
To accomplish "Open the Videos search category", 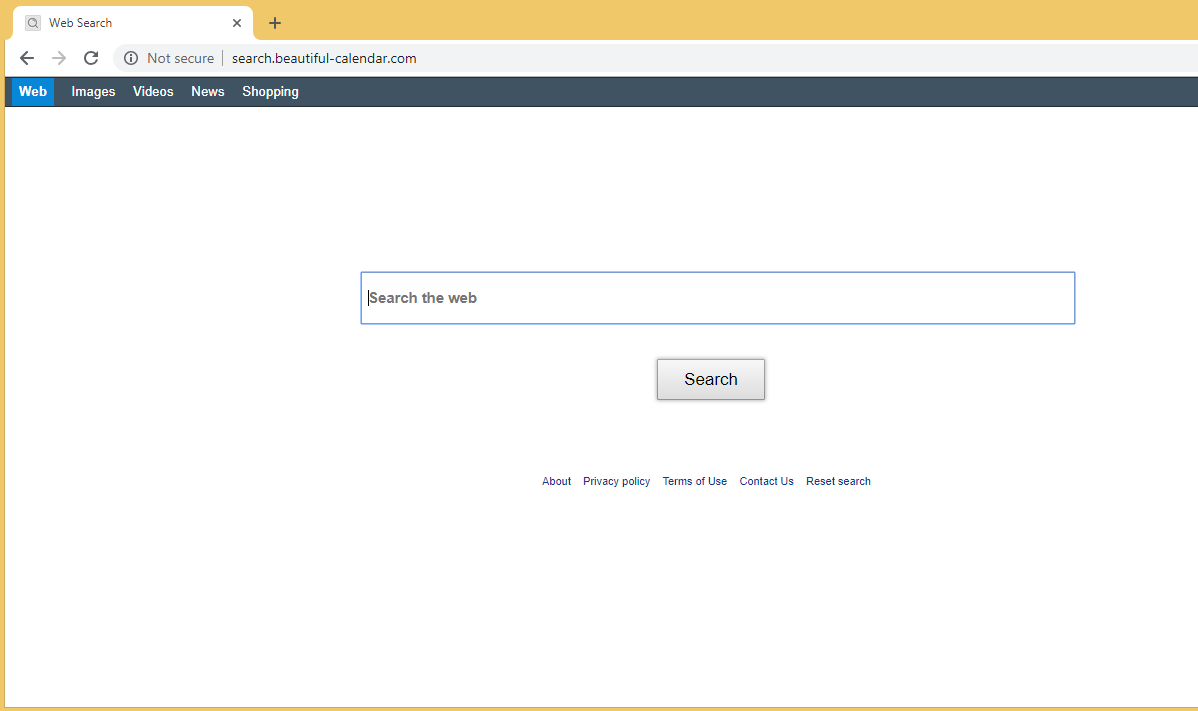I will (153, 92).
